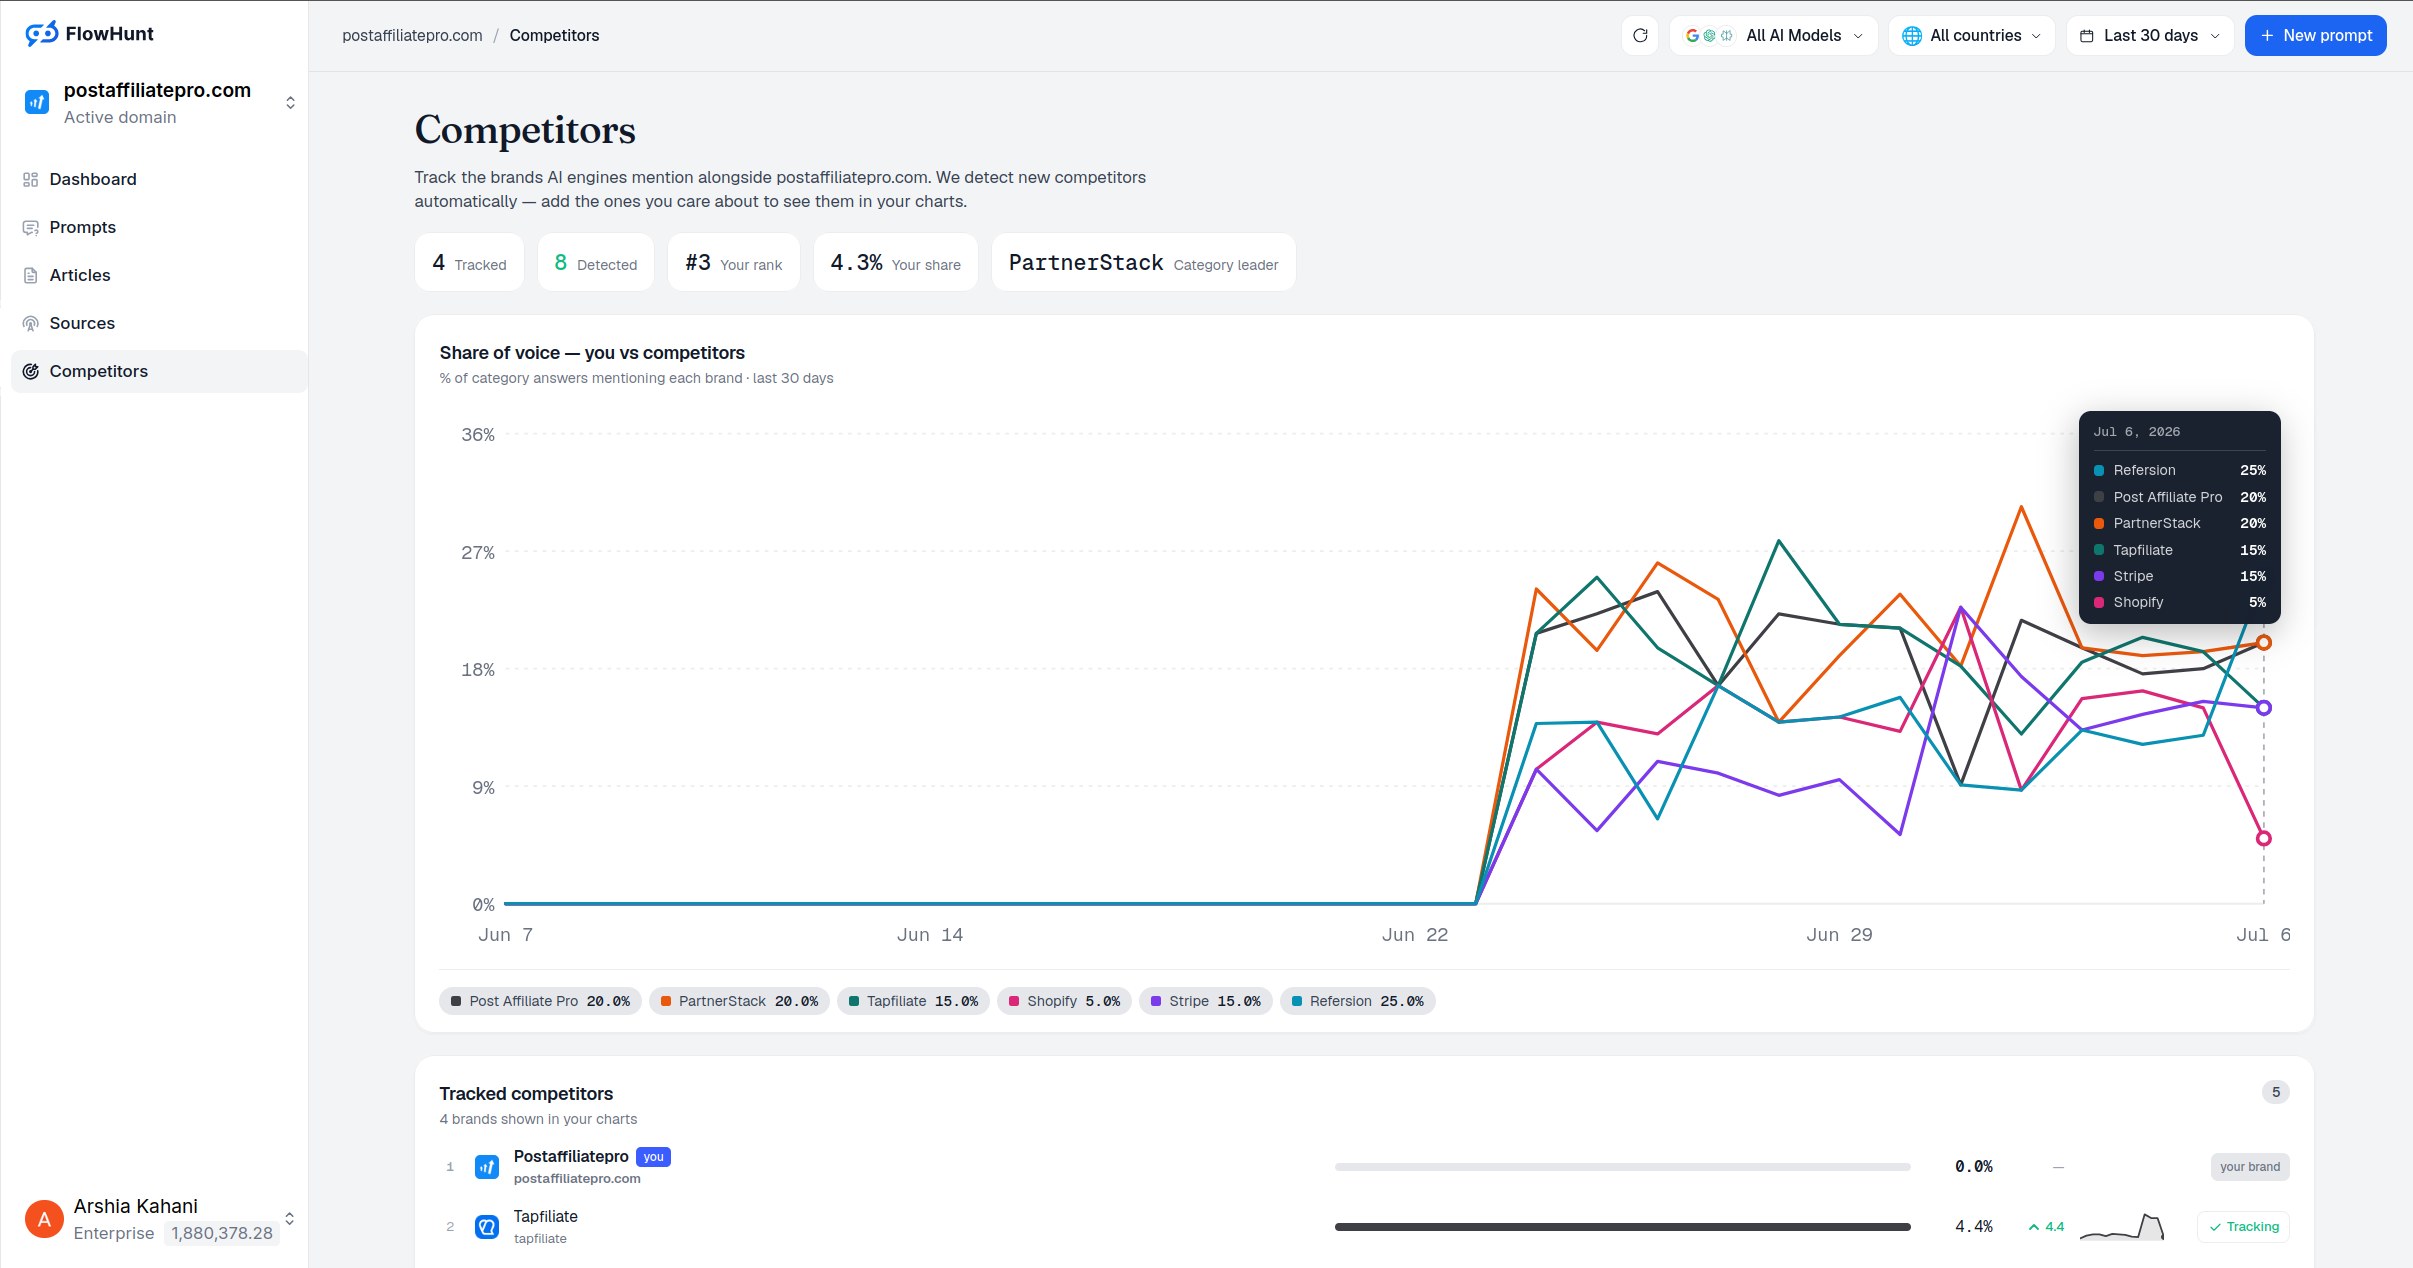This screenshot has height=1268, width=2413.
Task: Select Competitors in the sidebar
Action: [159, 371]
